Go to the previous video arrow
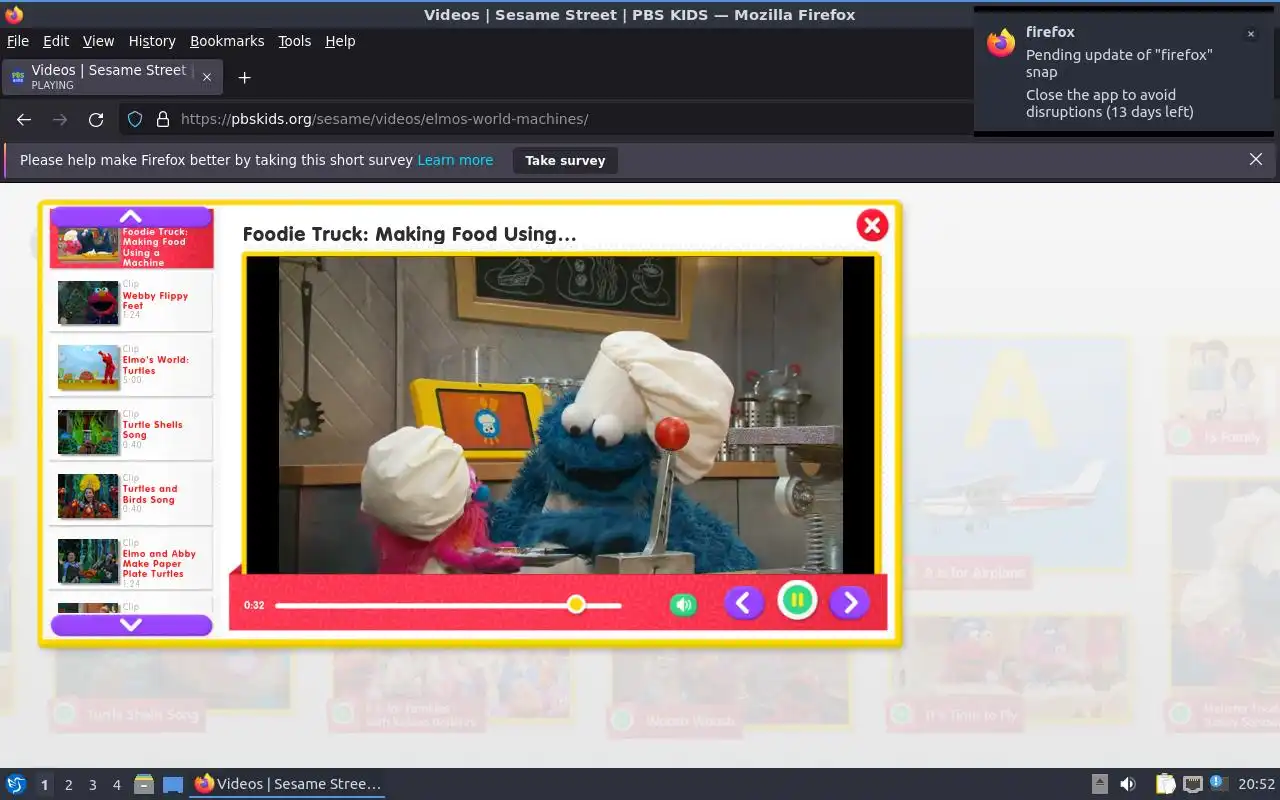The width and height of the screenshot is (1280, 800). tap(743, 602)
